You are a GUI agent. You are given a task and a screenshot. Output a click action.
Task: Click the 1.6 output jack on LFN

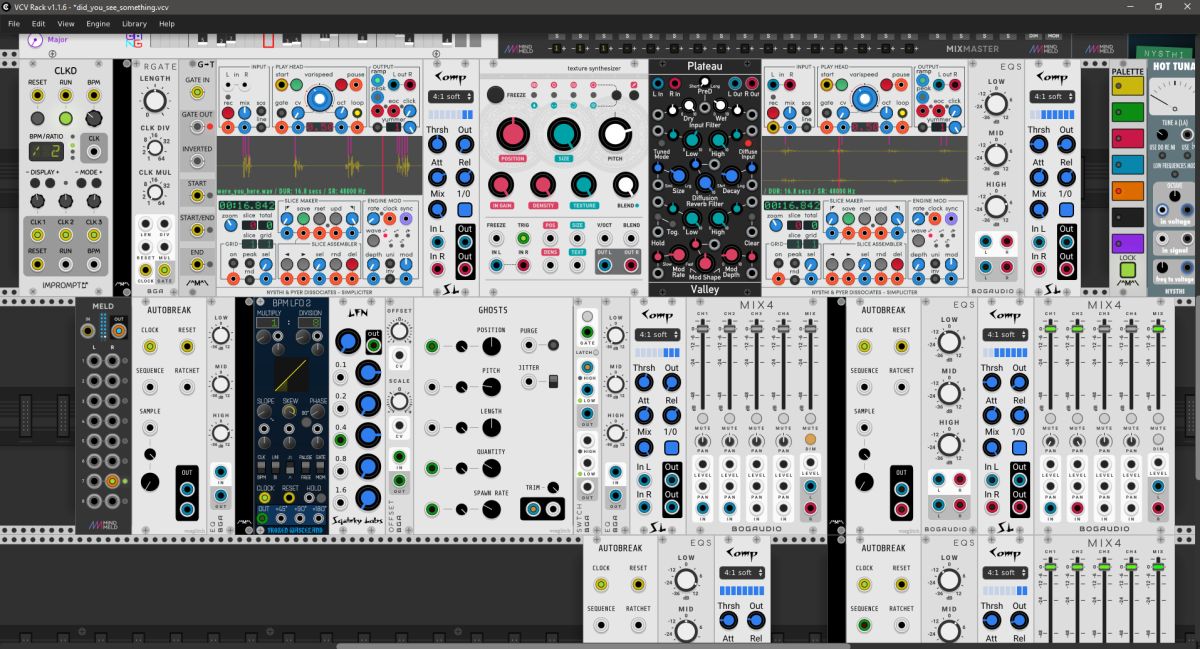340,502
